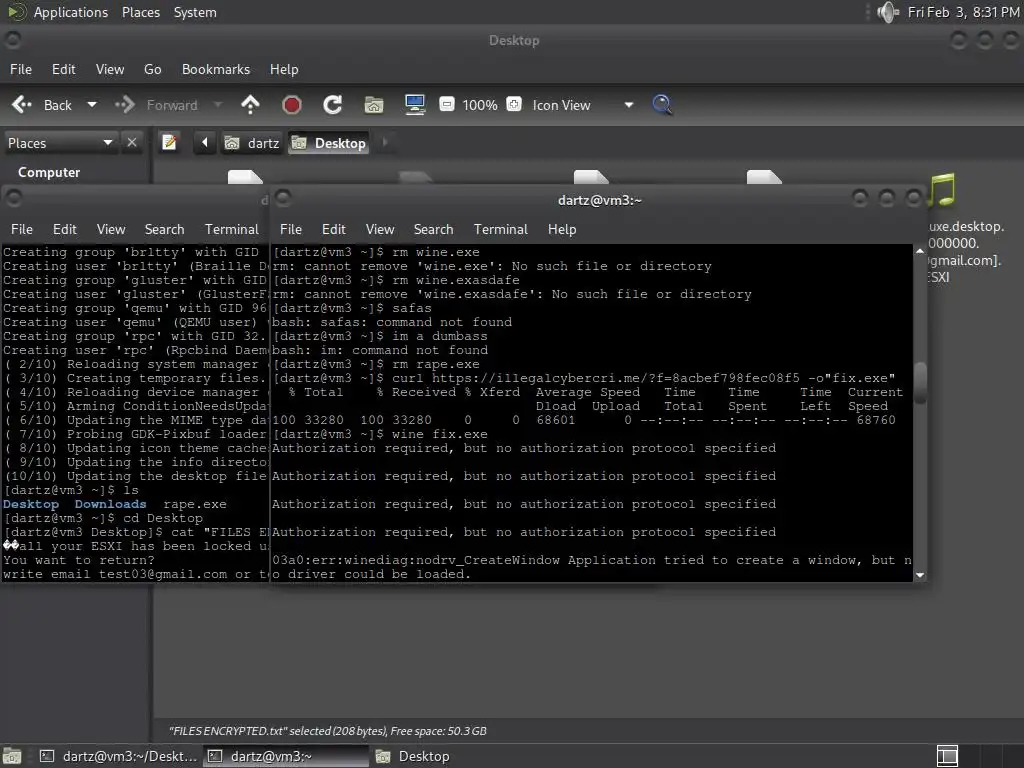Switch to dartz@vm3:~ taskbar window
1024x768 pixels.
pos(286,756)
